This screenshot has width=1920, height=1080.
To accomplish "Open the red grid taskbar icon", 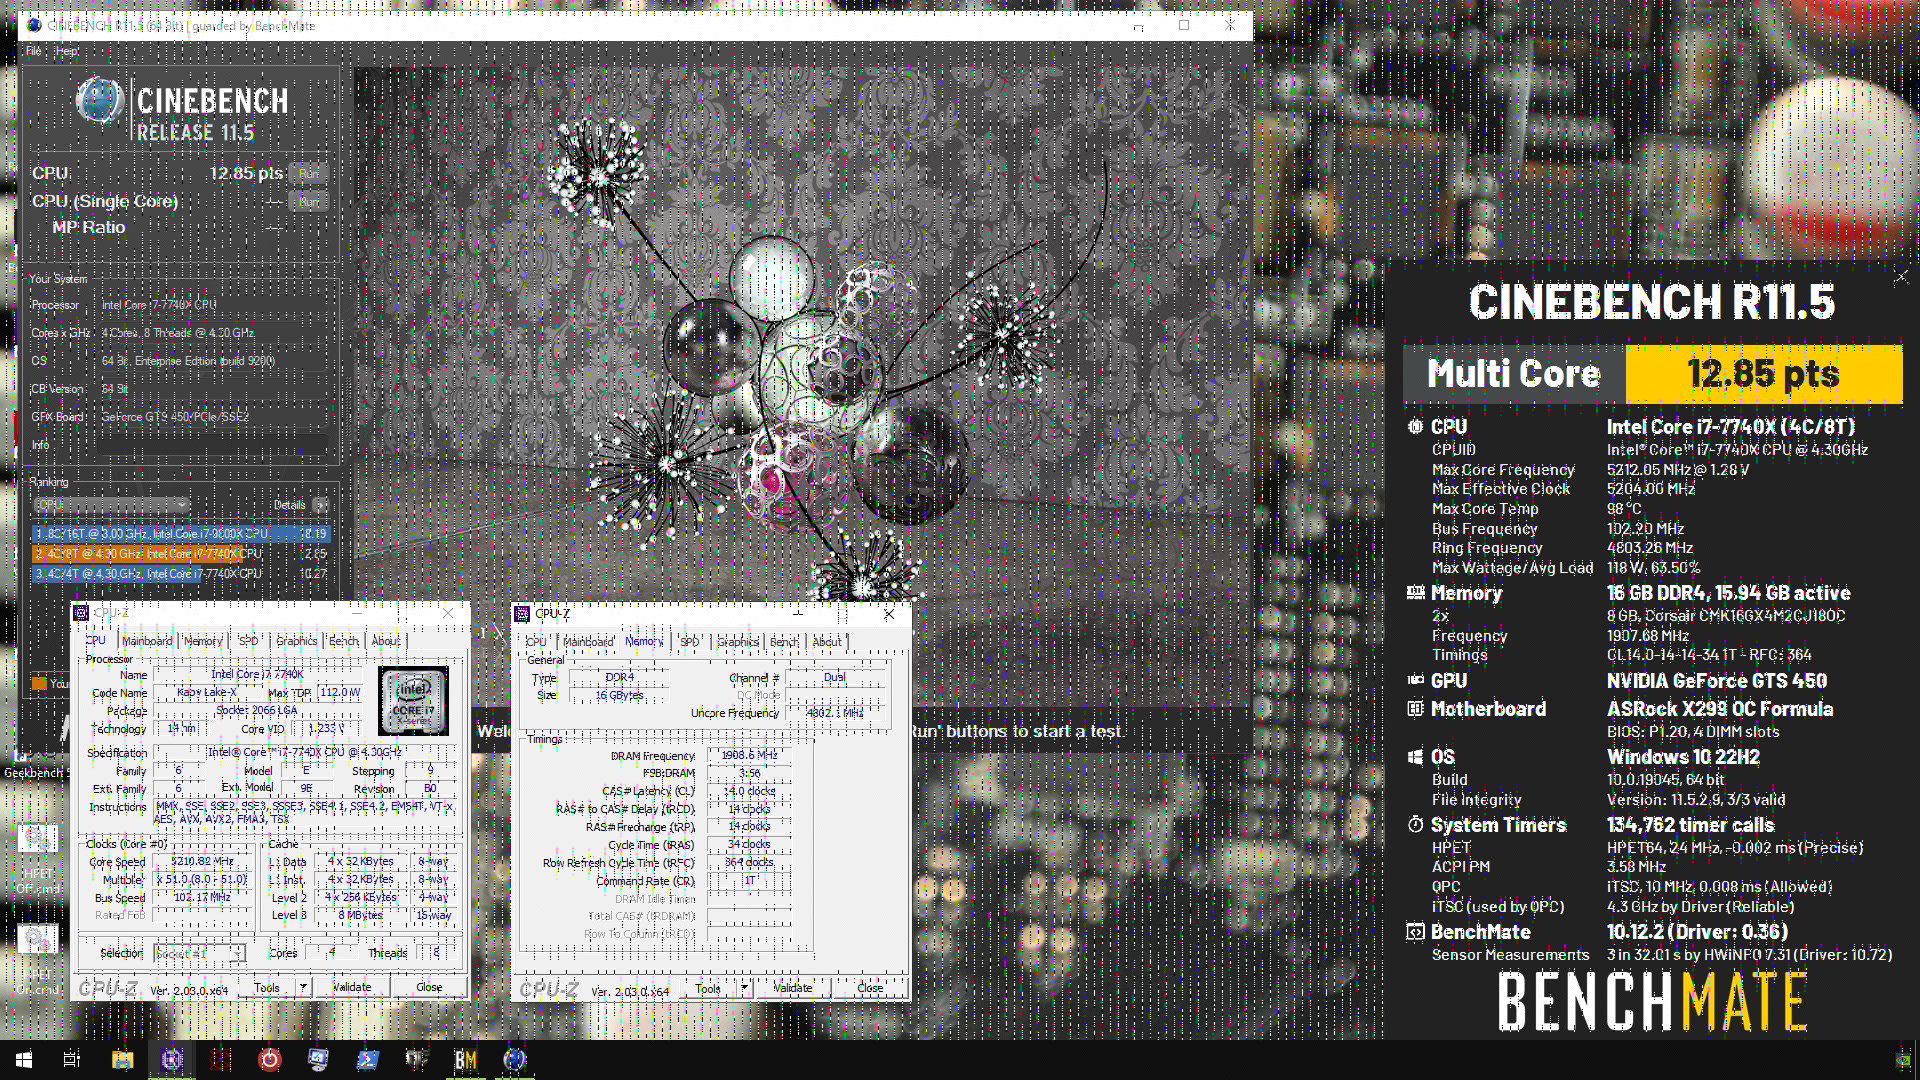I will [x=220, y=1060].
